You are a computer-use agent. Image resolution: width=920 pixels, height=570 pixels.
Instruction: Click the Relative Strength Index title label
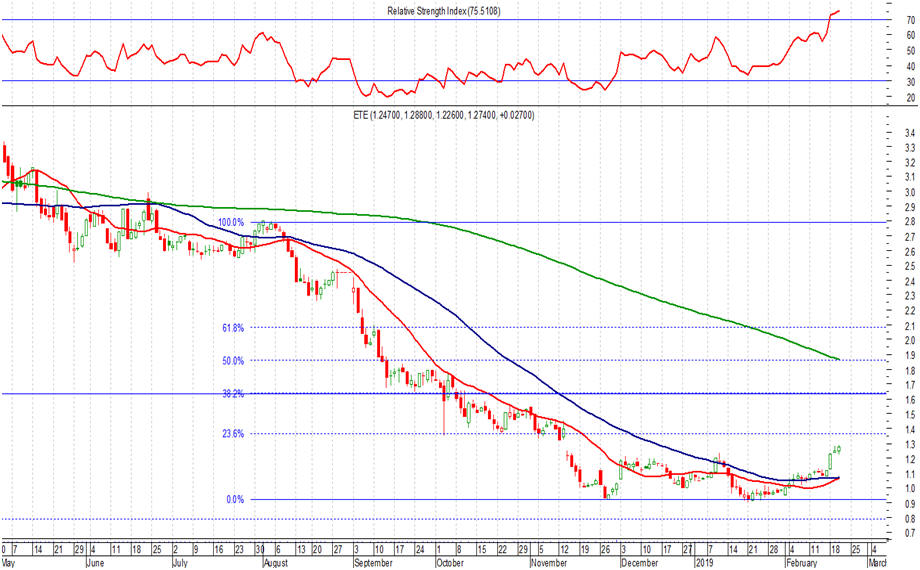(x=443, y=11)
